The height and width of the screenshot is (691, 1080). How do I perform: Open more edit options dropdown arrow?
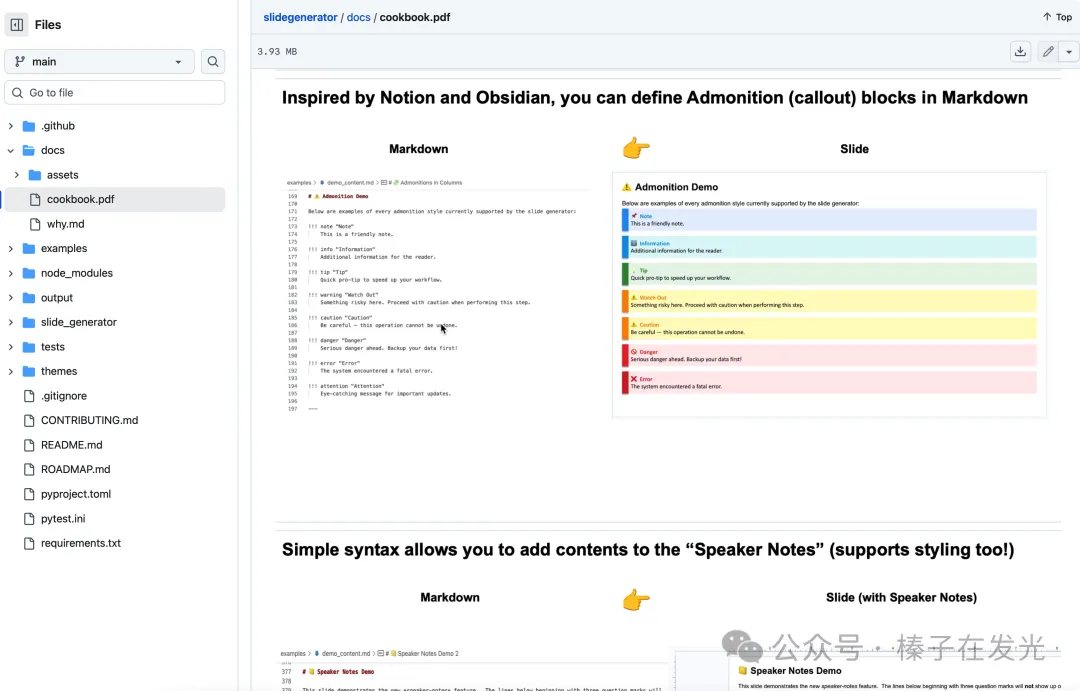click(x=1069, y=52)
